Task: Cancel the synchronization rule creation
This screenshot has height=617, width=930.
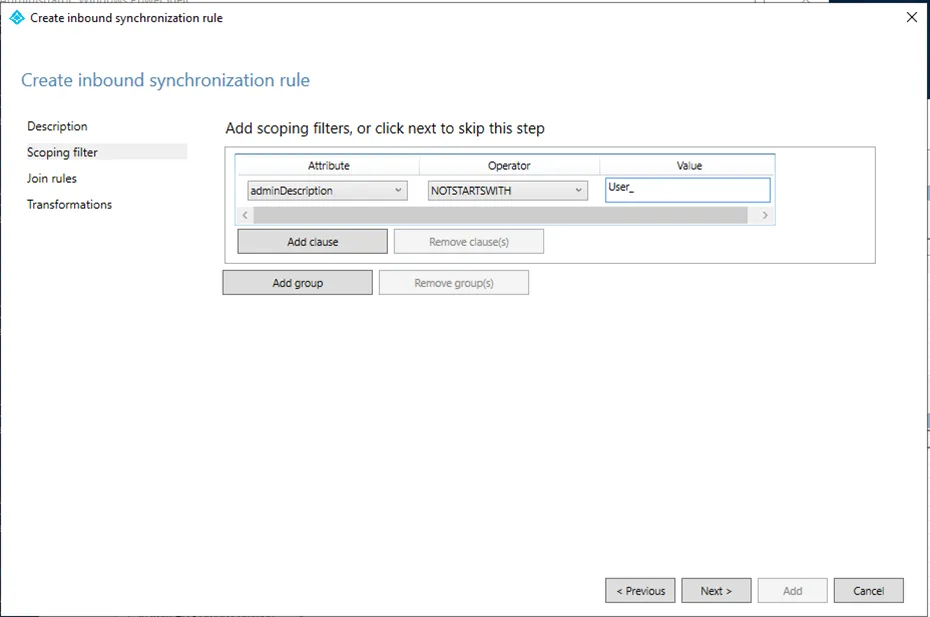Action: [868, 590]
